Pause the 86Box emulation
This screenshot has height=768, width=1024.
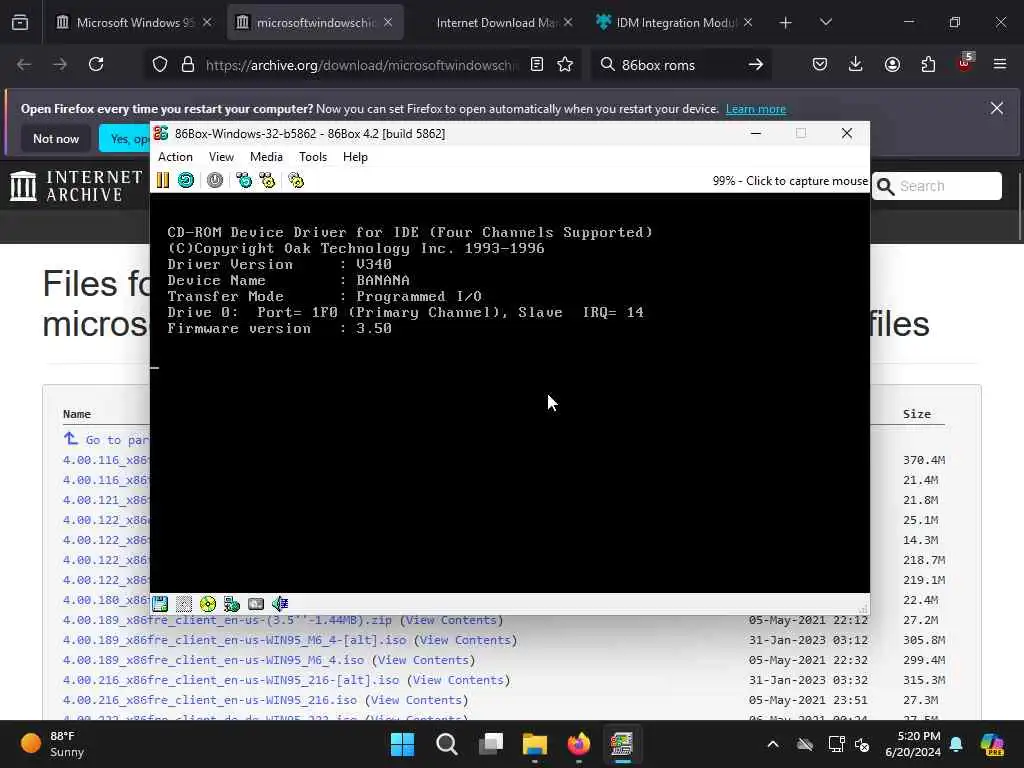(x=163, y=180)
